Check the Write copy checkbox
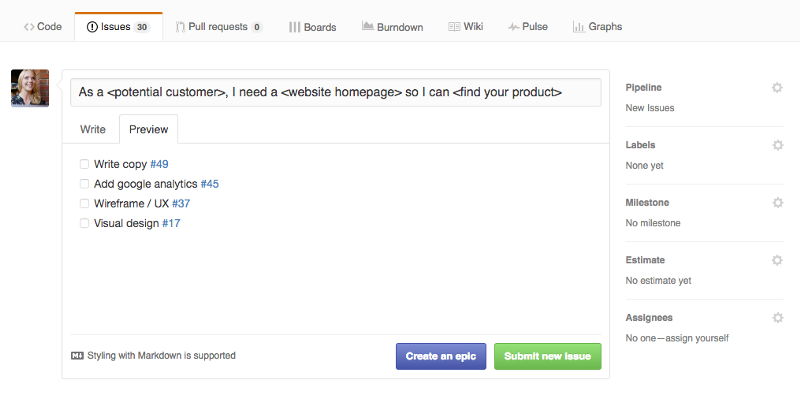This screenshot has height=393, width=800. (x=84, y=164)
